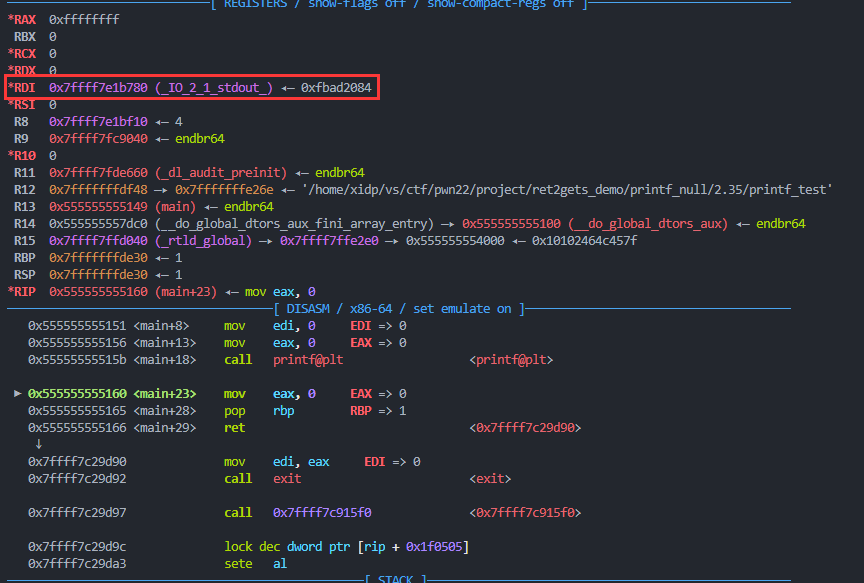The image size is (864, 583).
Task: Click the _IO_2_1_stdout_ symbol name
Action: point(214,88)
